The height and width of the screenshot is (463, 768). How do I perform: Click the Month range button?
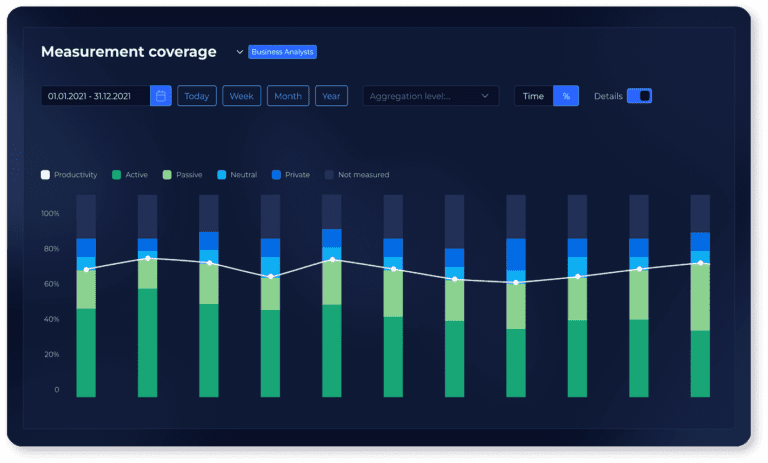coord(288,96)
